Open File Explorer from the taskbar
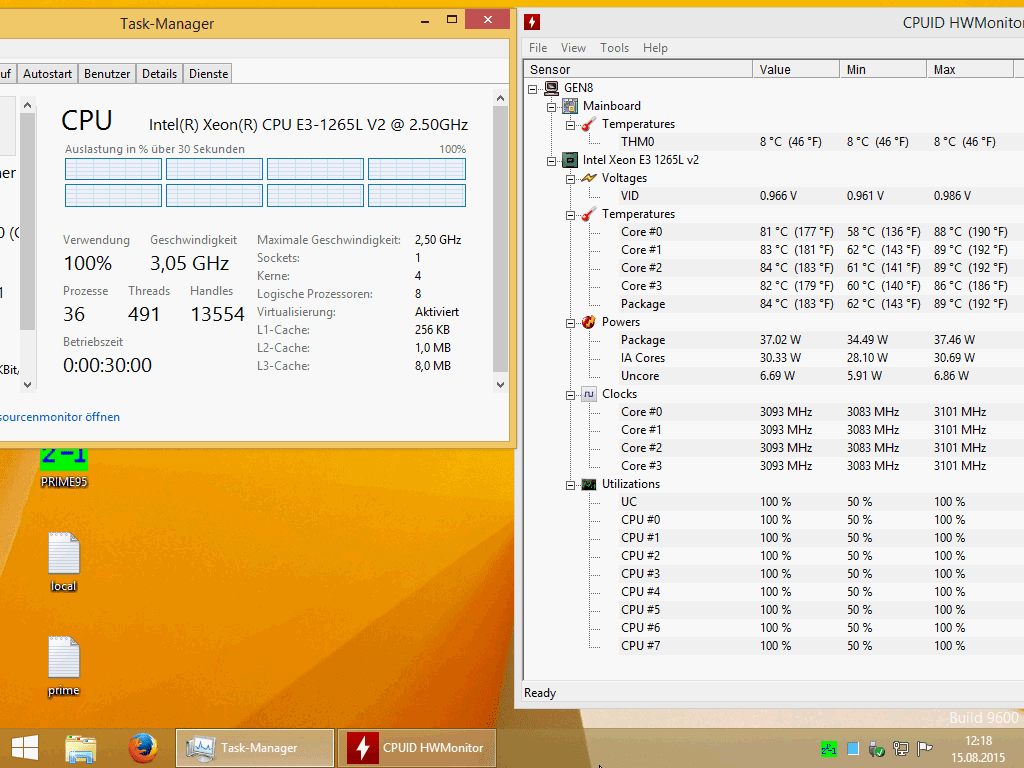This screenshot has height=768, width=1024. (81, 748)
